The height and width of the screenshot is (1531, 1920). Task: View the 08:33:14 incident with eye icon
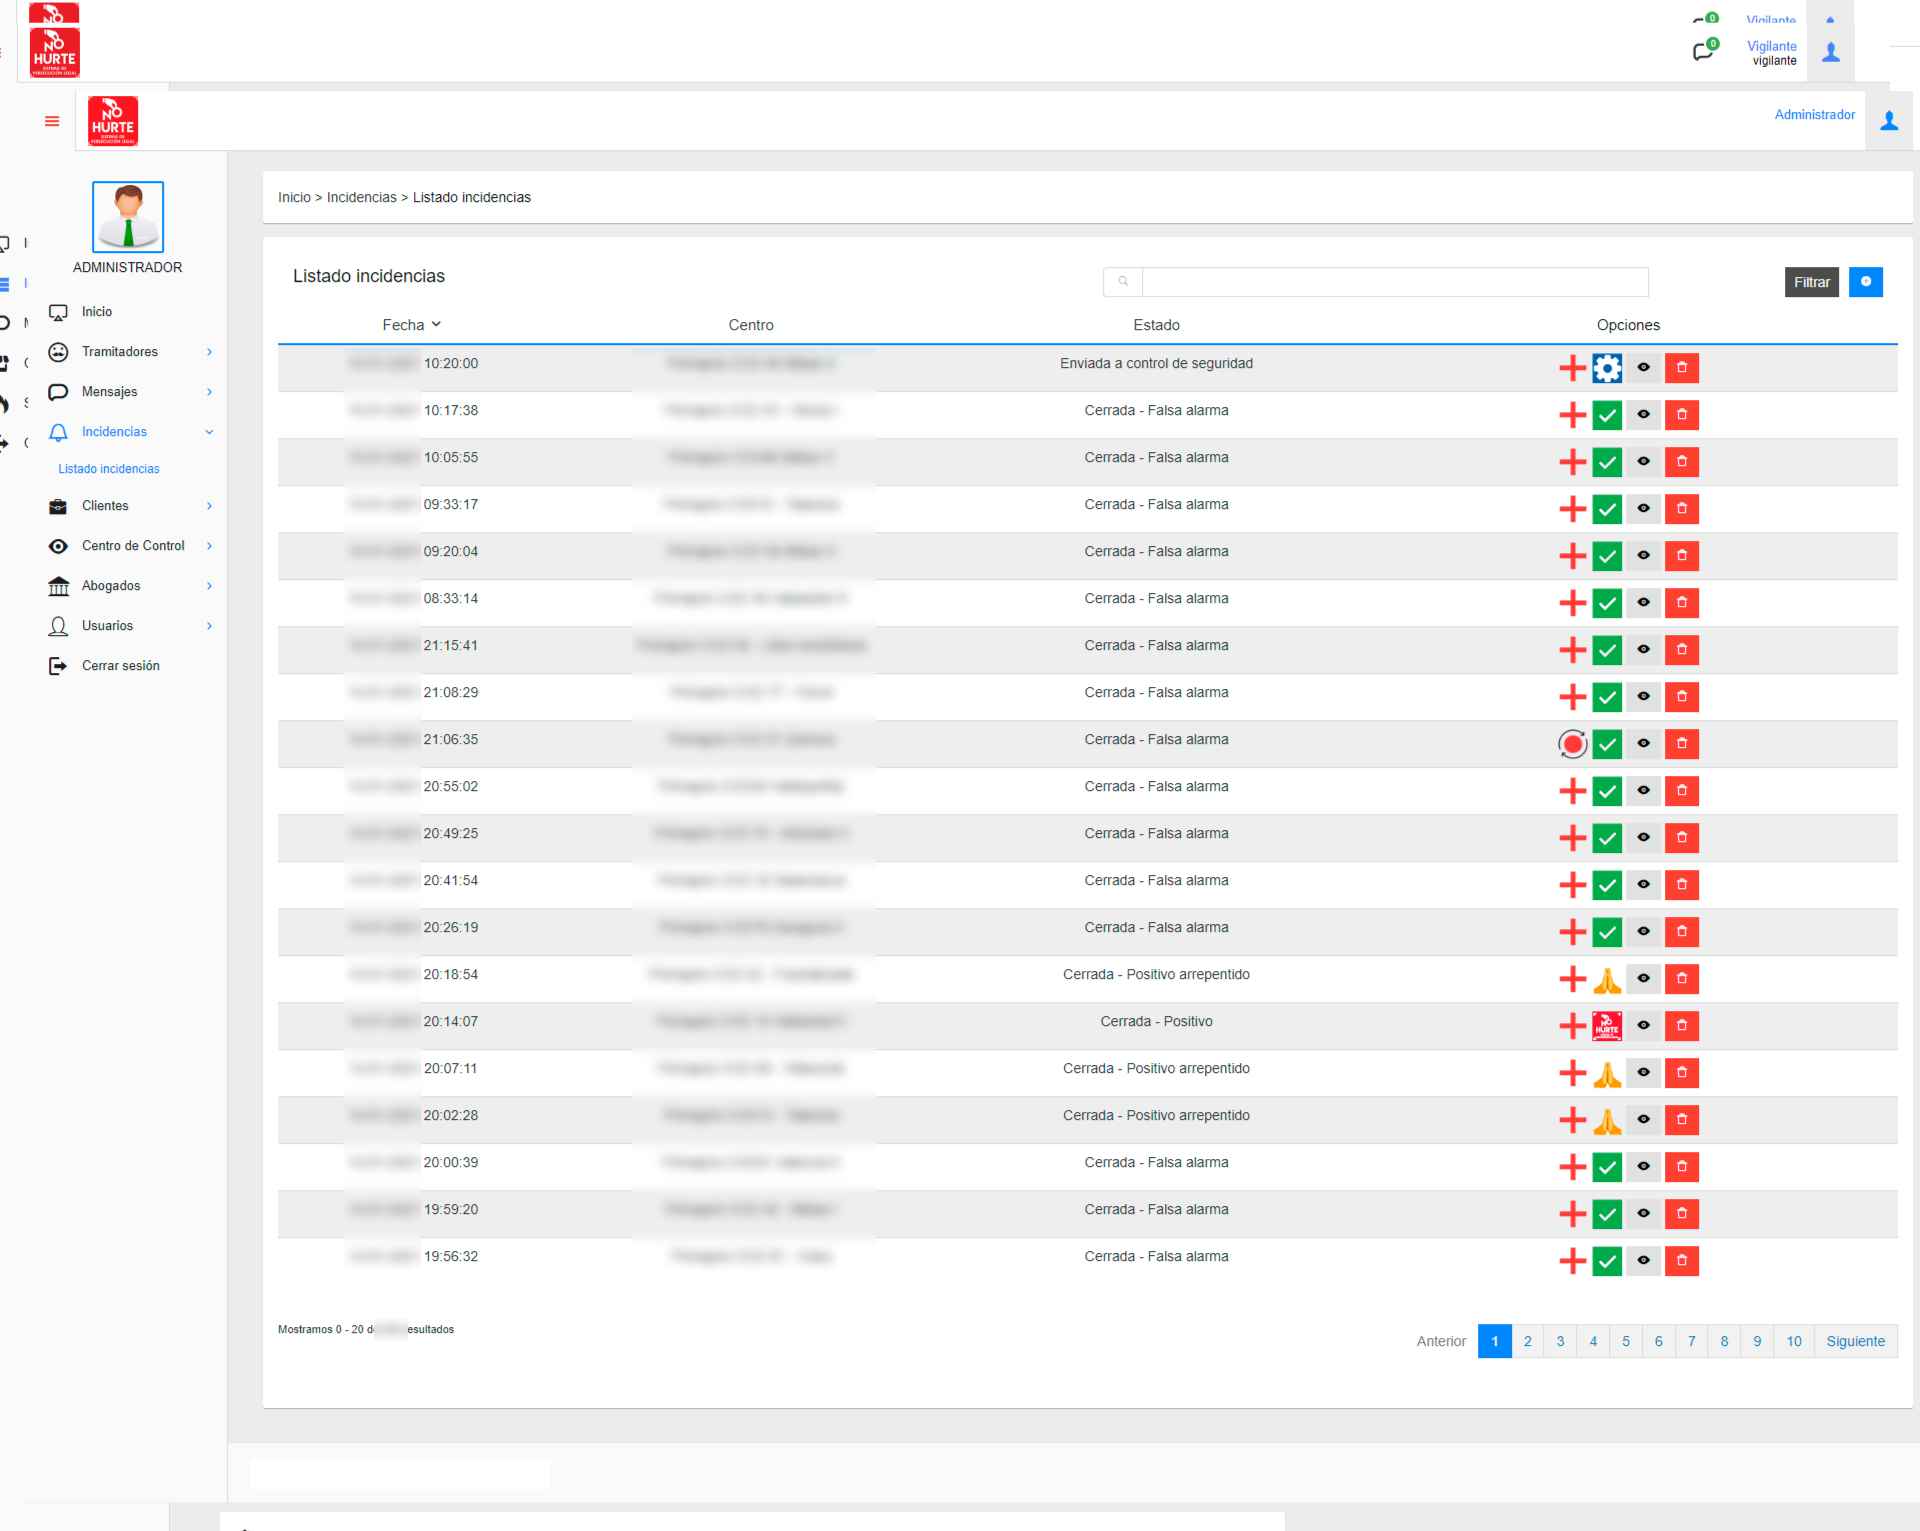click(x=1643, y=603)
